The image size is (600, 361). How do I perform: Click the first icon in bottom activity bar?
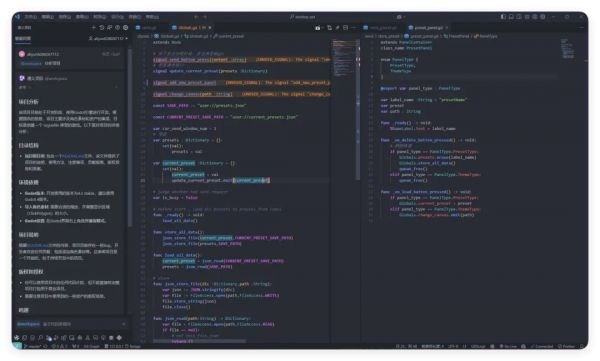coord(16,338)
